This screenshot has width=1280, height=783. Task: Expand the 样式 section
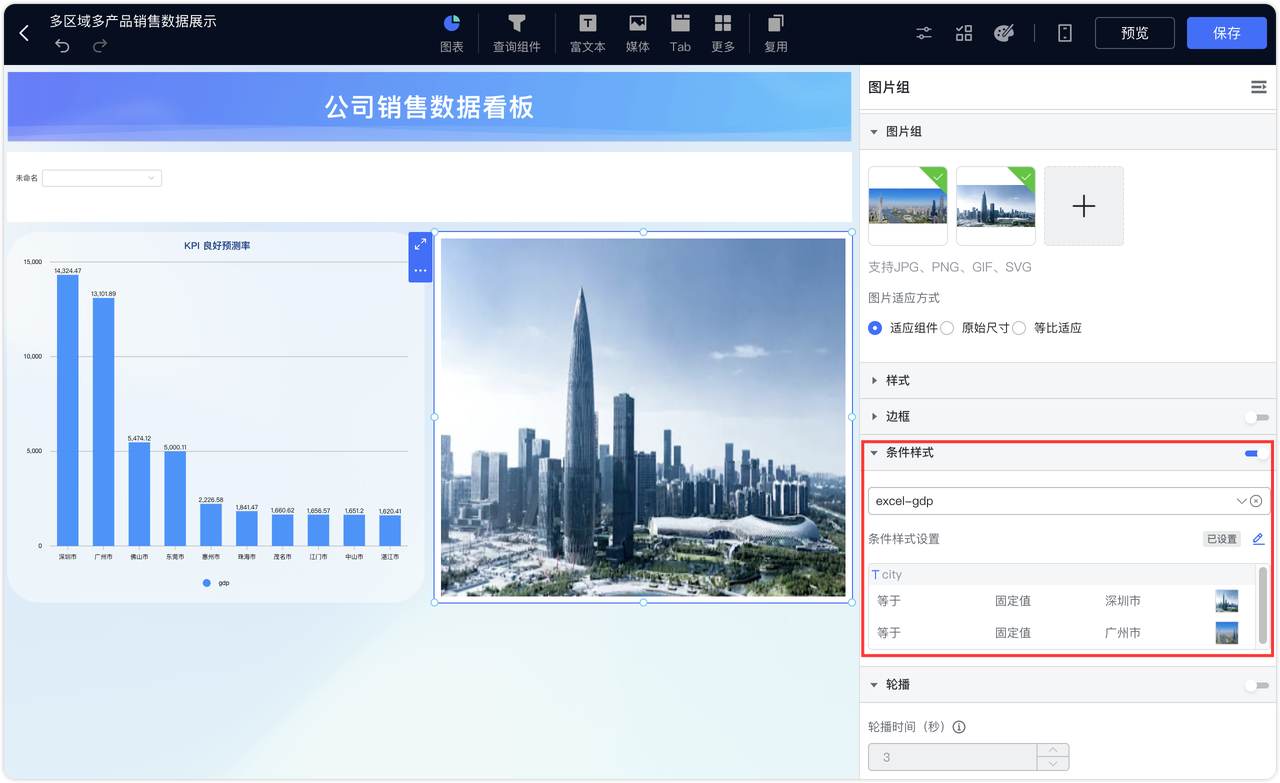coord(874,381)
